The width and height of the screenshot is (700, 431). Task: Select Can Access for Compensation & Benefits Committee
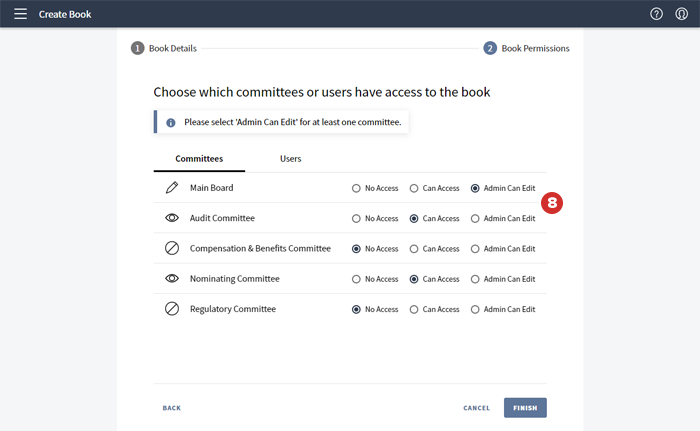pos(415,249)
